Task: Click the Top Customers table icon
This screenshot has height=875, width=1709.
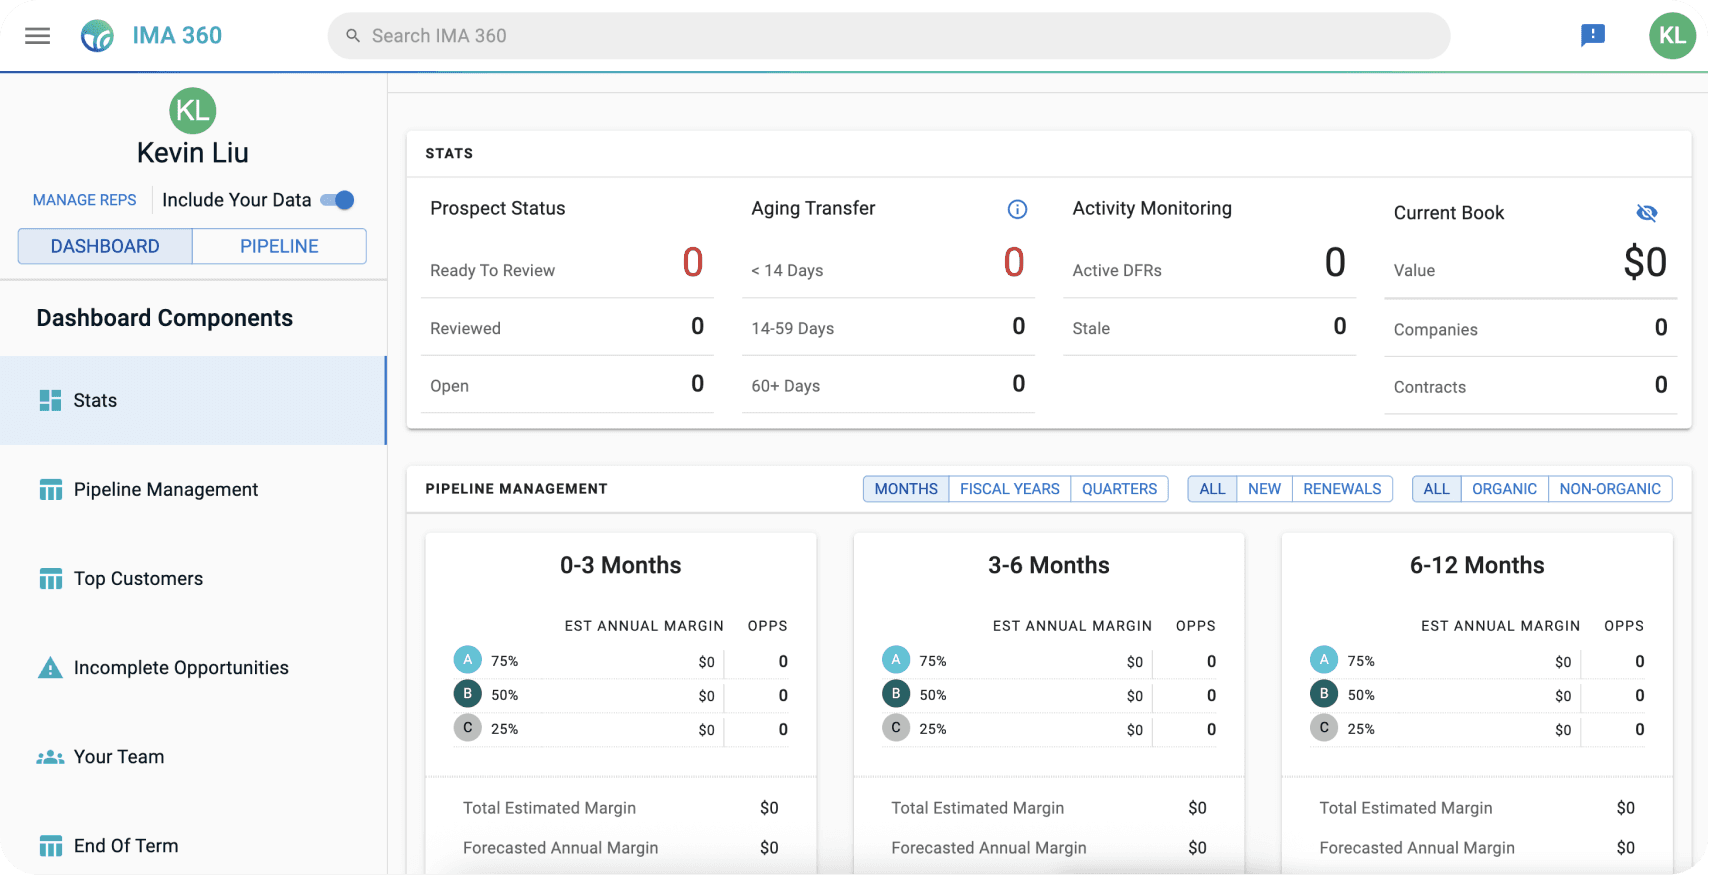Action: (50, 579)
